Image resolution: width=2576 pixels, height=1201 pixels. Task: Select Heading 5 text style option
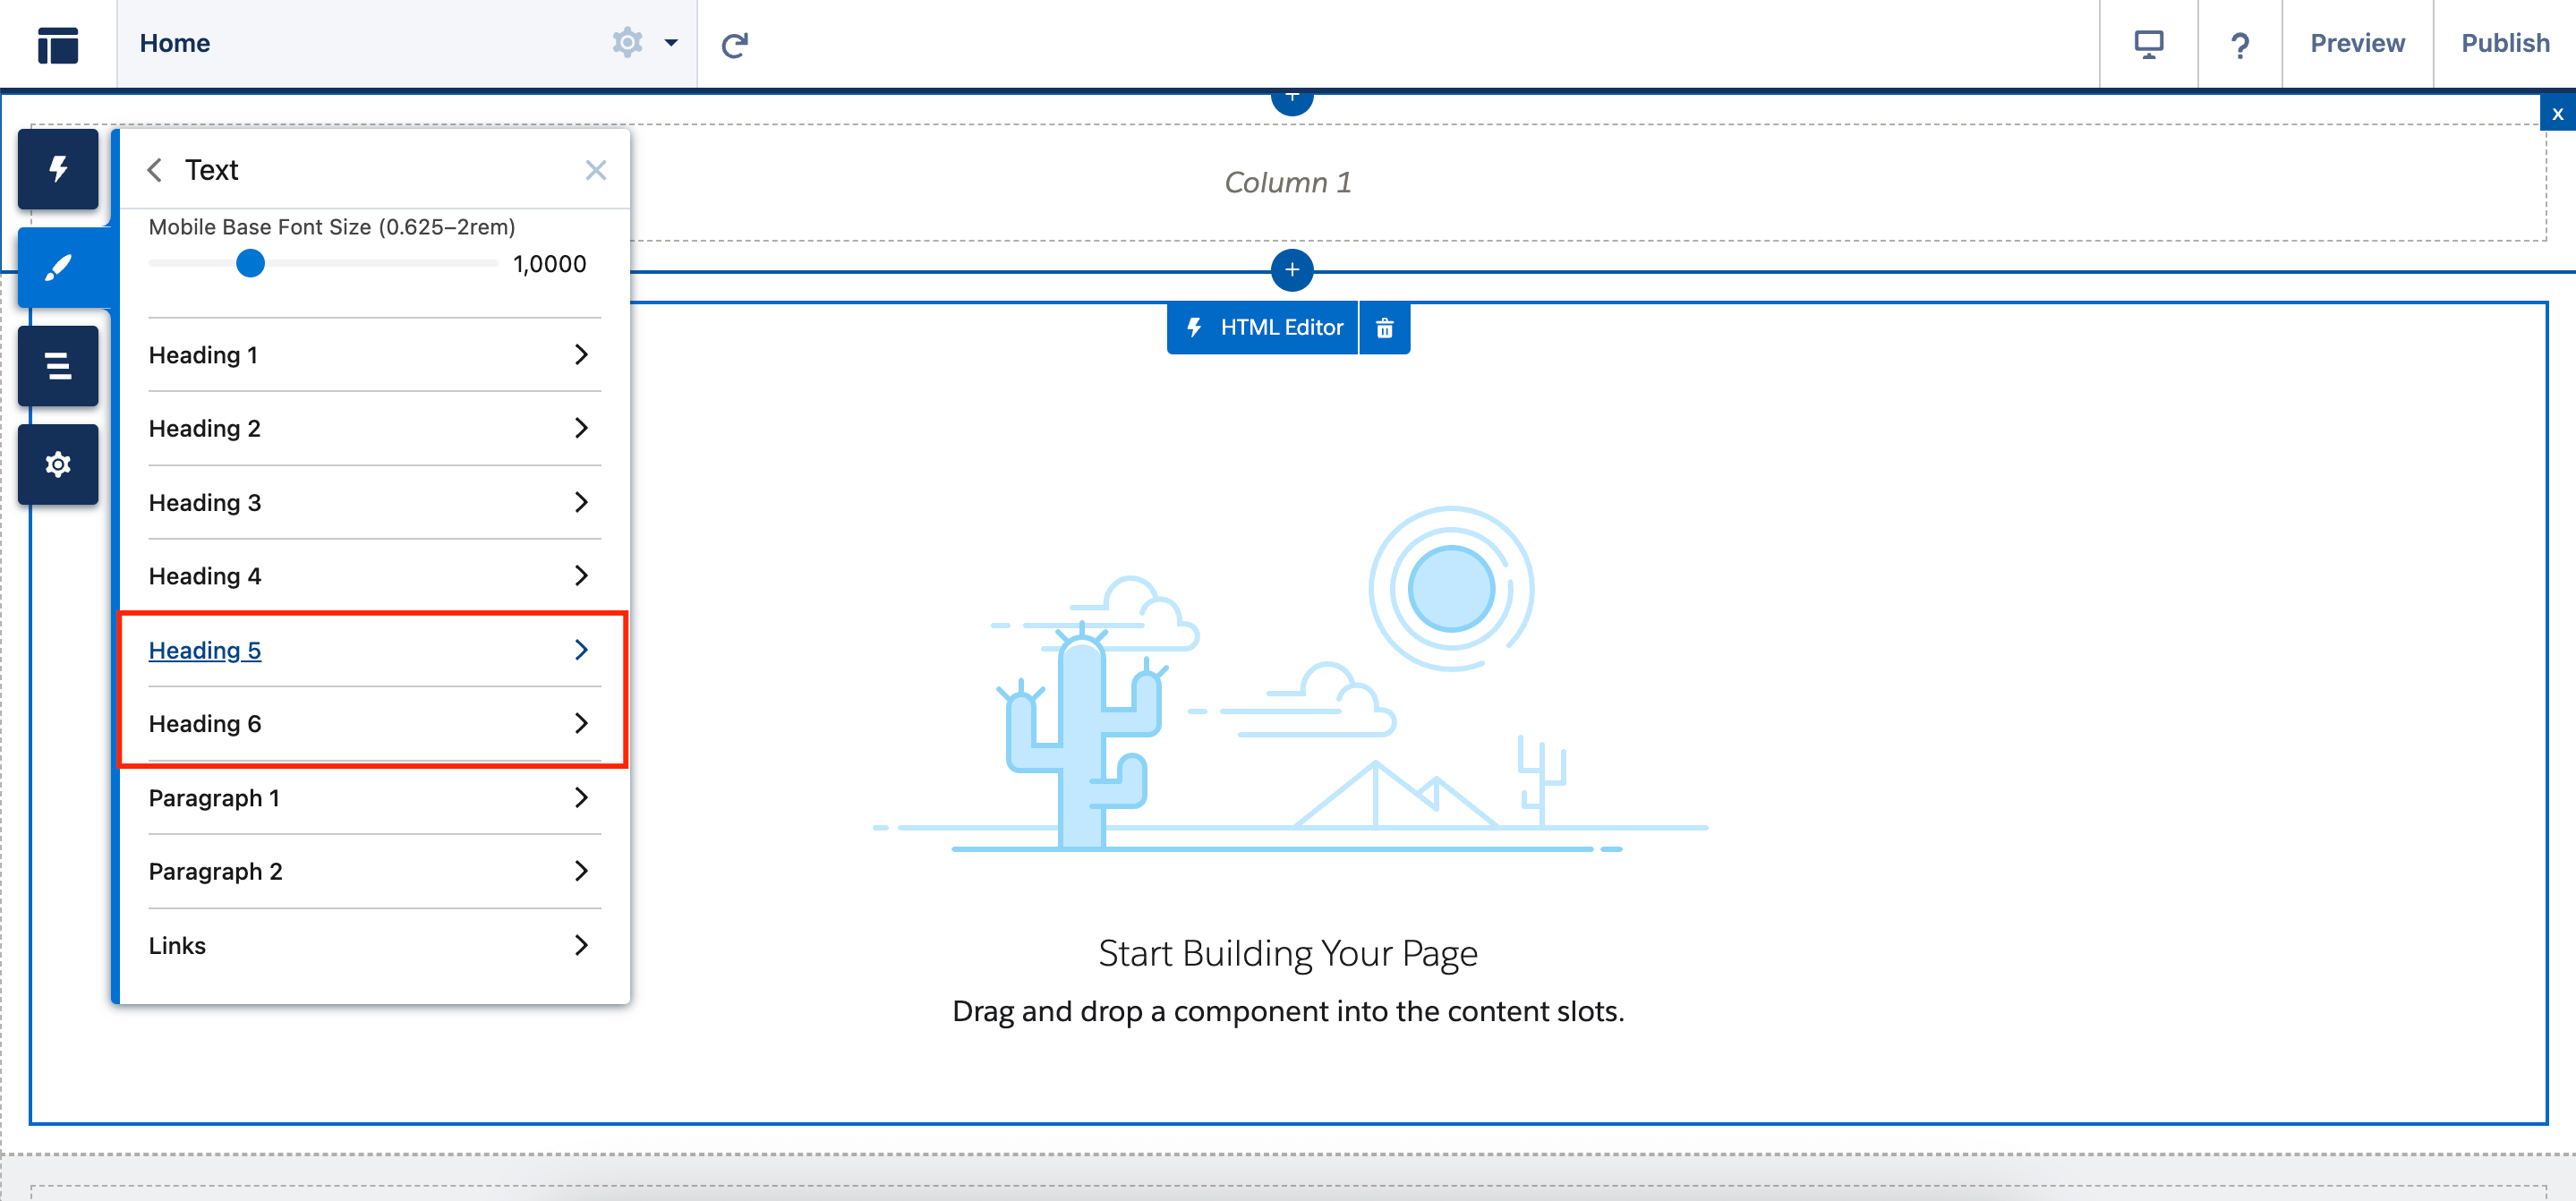(x=205, y=649)
